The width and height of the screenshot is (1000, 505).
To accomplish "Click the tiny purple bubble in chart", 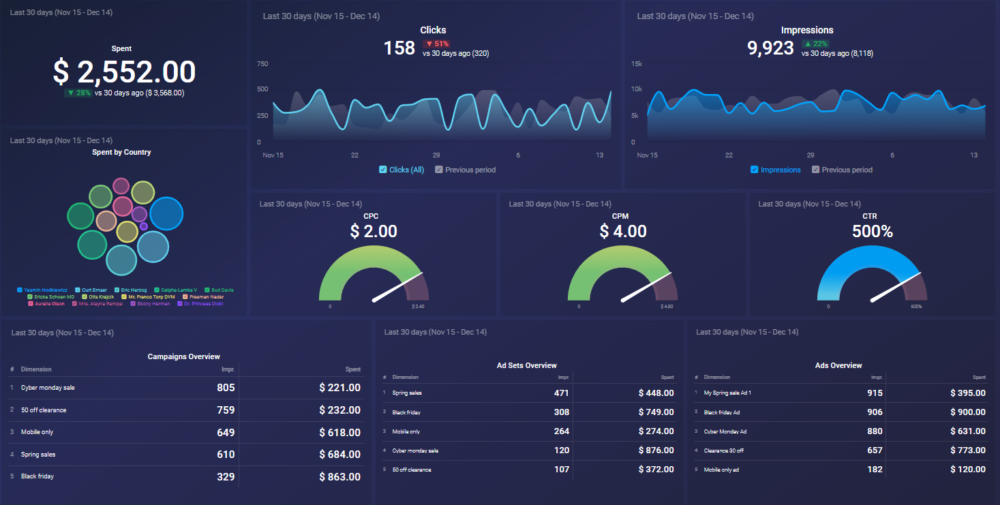I will (143, 226).
